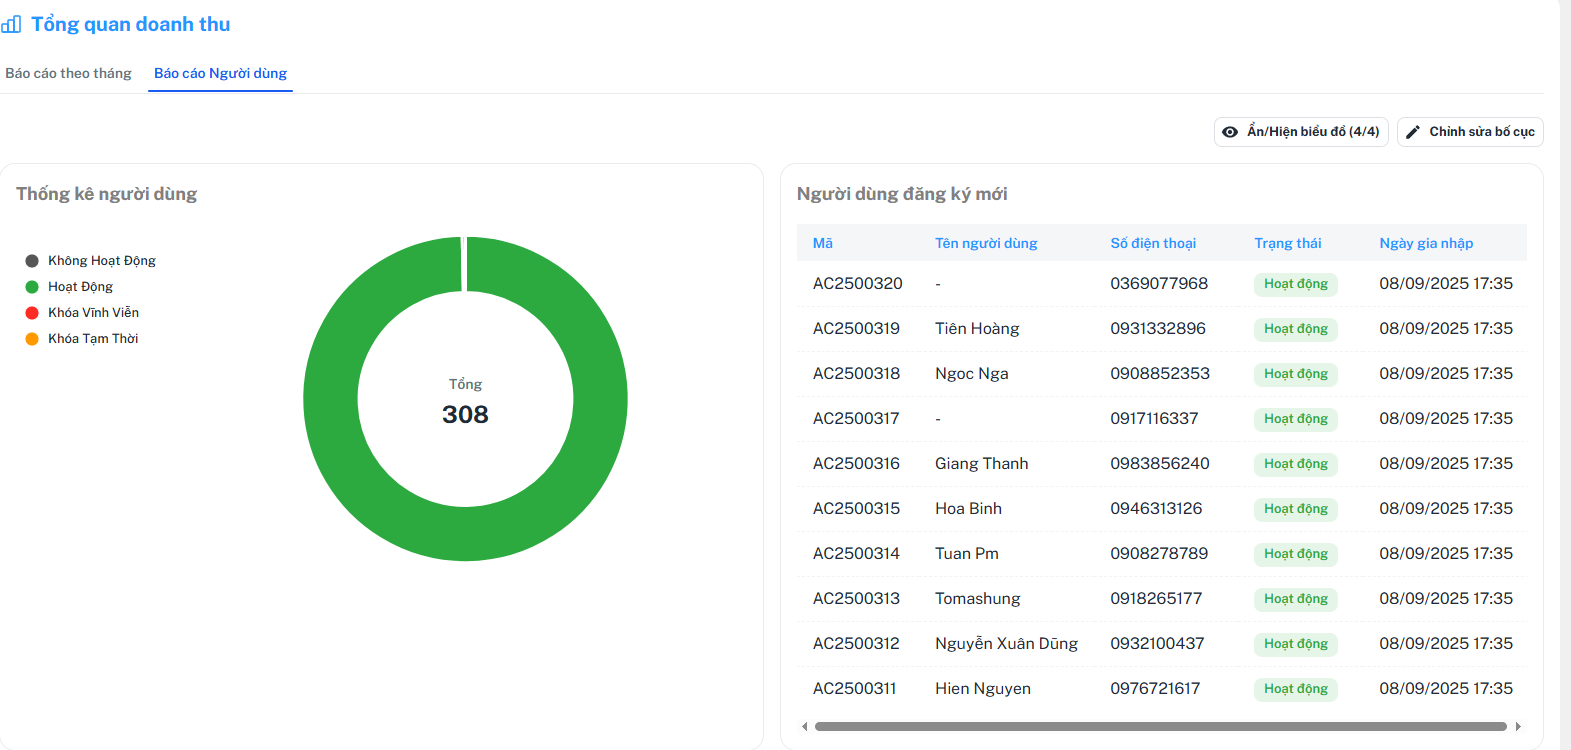The image size is (1571, 750).
Task: Toggle the Không Hoạt Động legend item
Action: click(101, 261)
